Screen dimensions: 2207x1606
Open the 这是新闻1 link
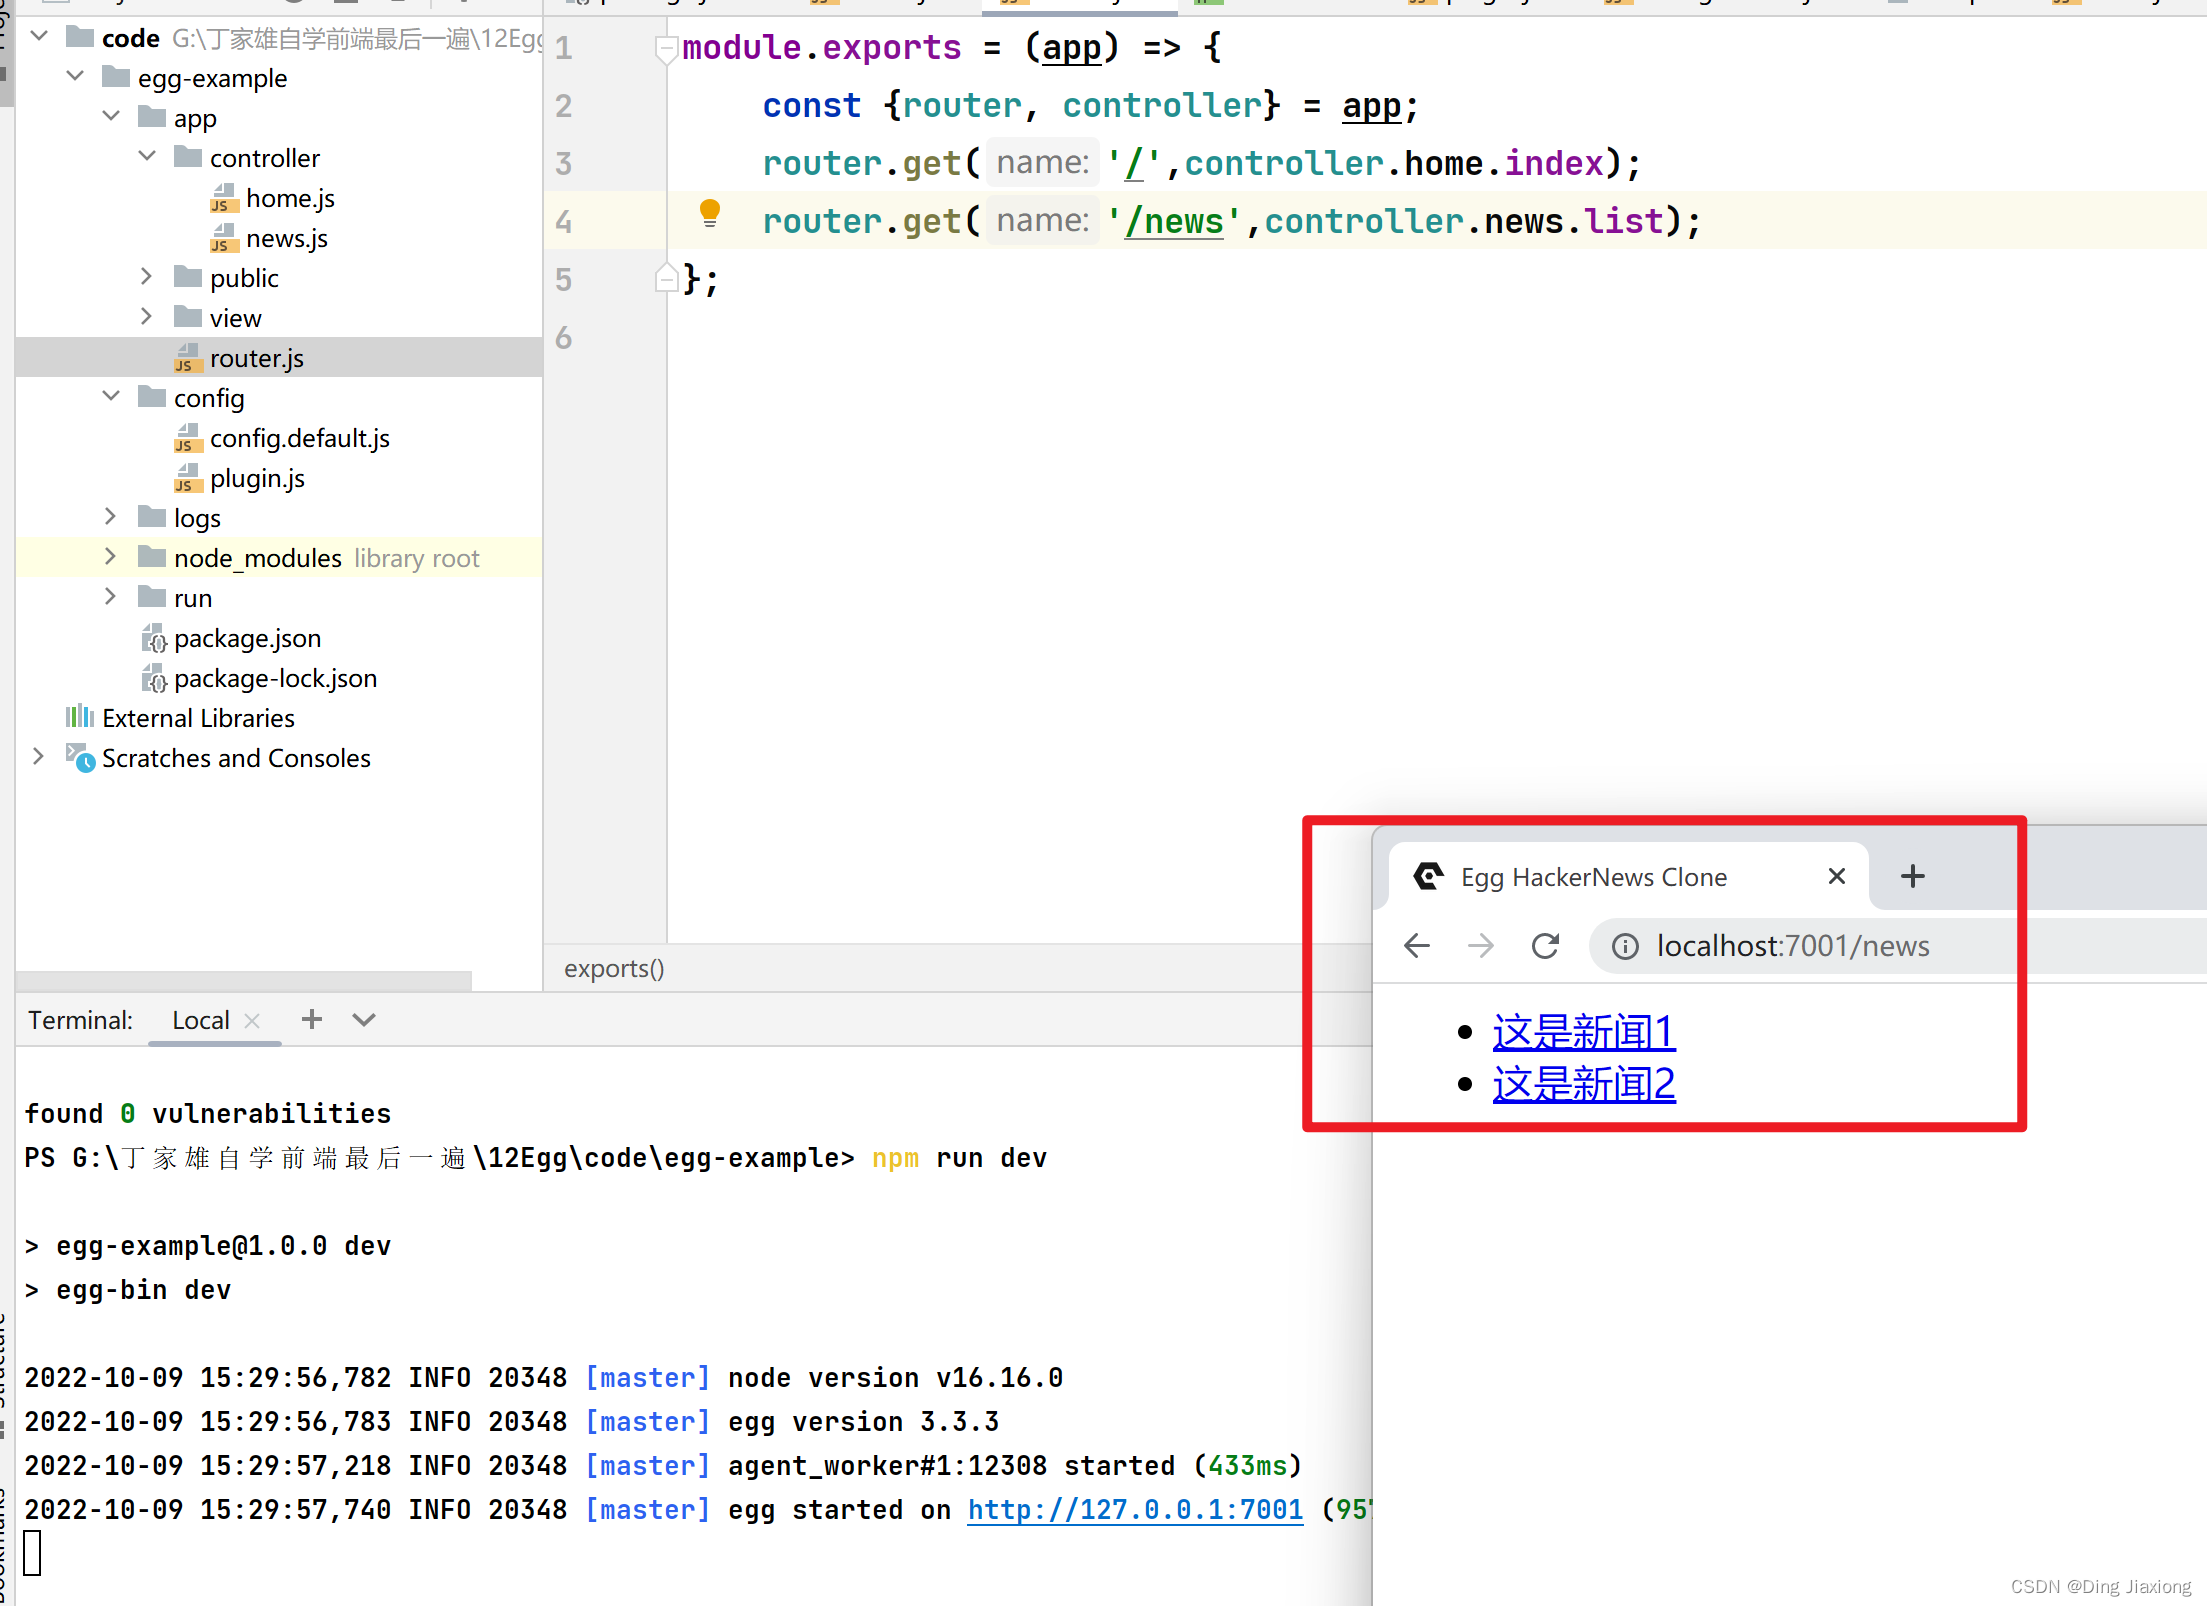[x=1584, y=1032]
